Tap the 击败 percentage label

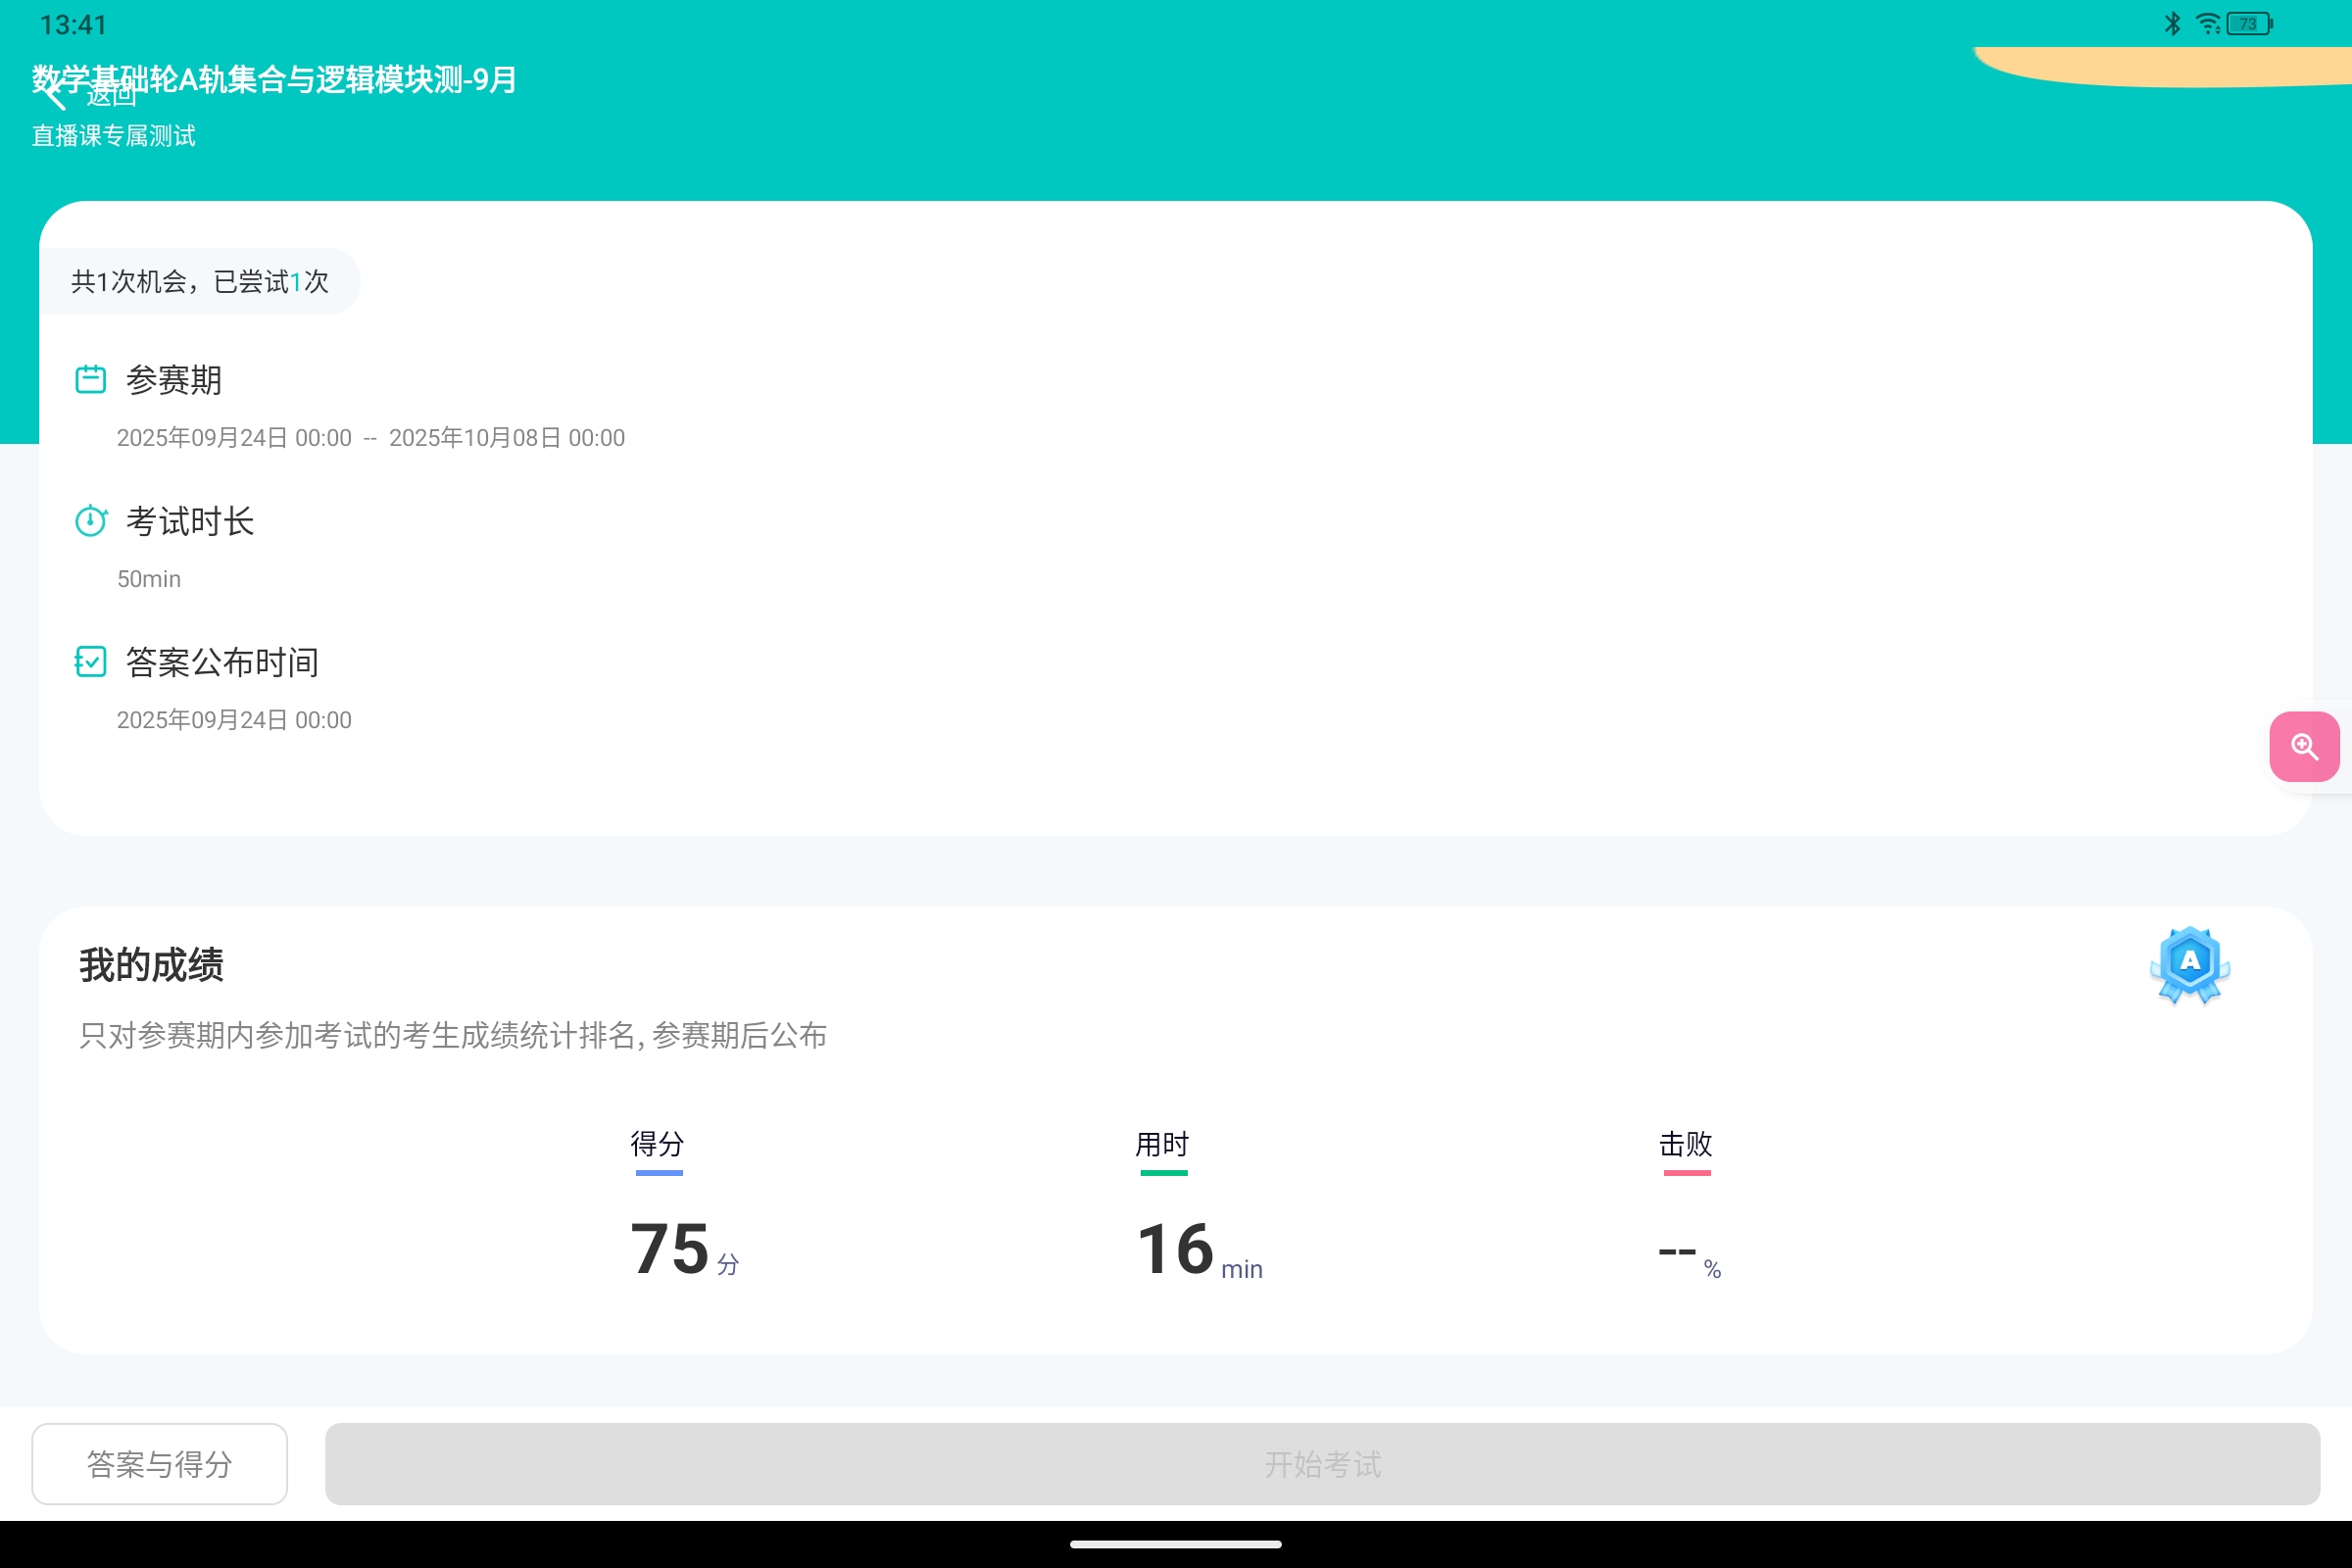tap(1686, 1143)
